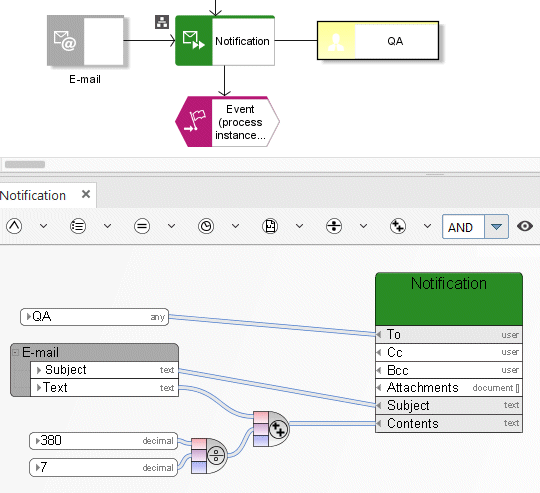This screenshot has height=493, width=540.
Task: Click the concatenate plus operator icon
Action: (x=398, y=227)
